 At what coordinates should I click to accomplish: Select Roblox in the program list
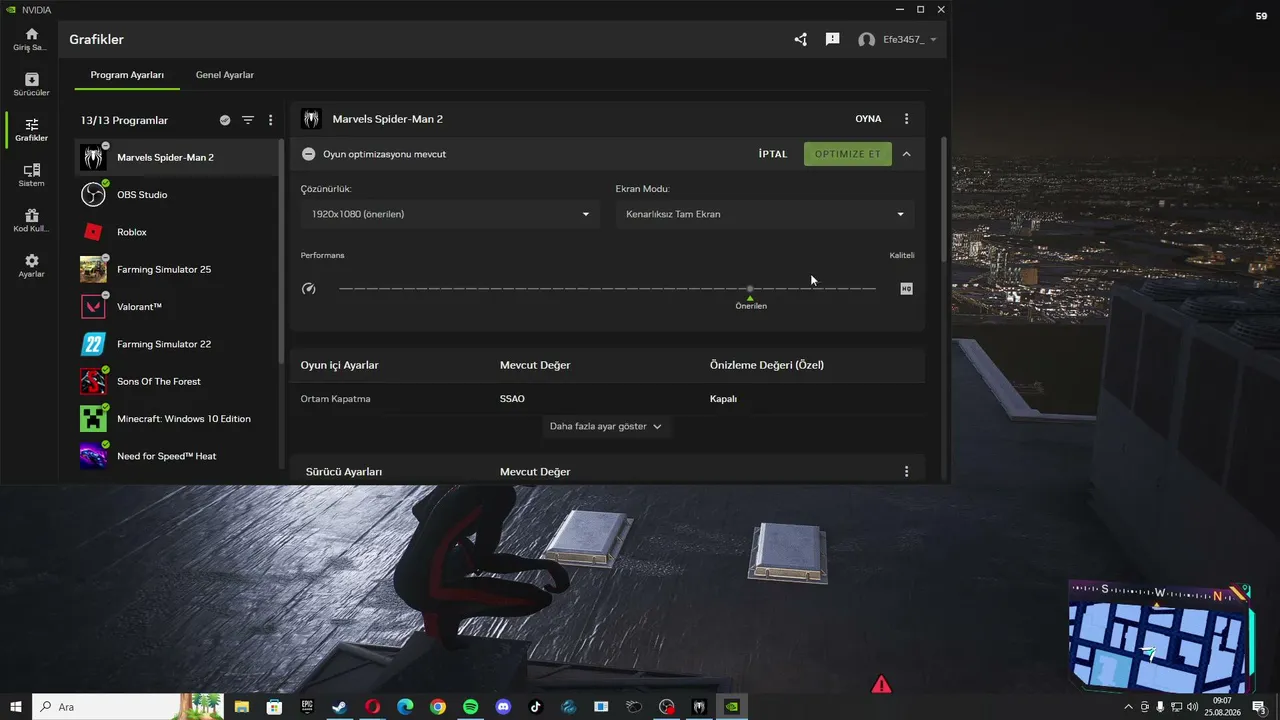coord(178,232)
